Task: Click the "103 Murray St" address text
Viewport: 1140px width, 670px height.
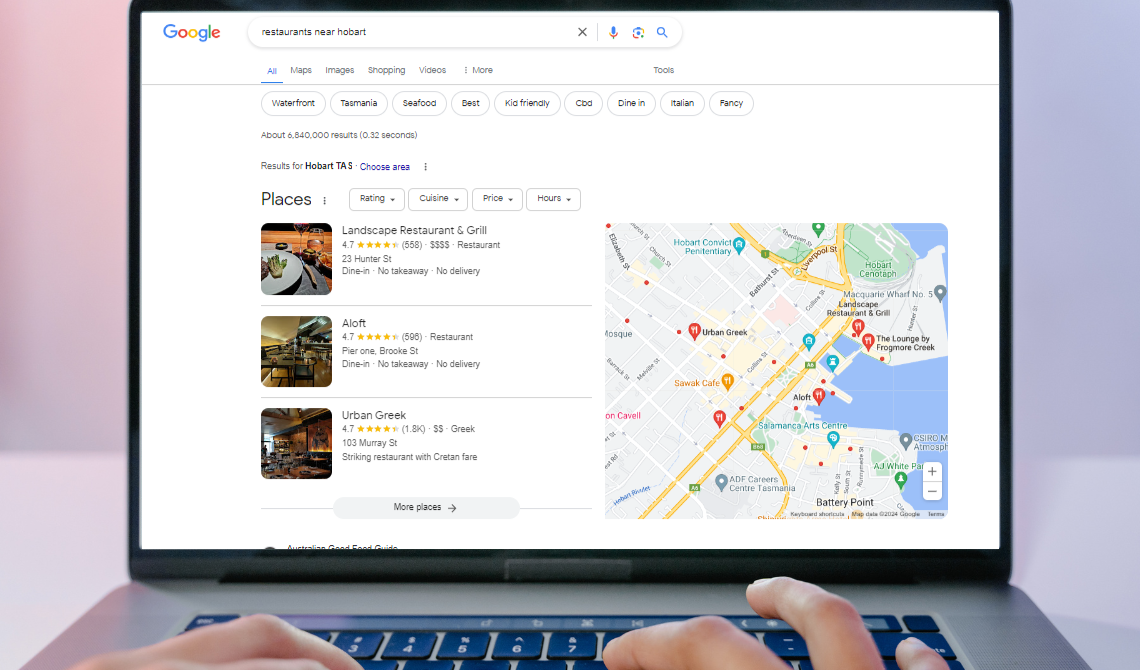Action: click(369, 443)
